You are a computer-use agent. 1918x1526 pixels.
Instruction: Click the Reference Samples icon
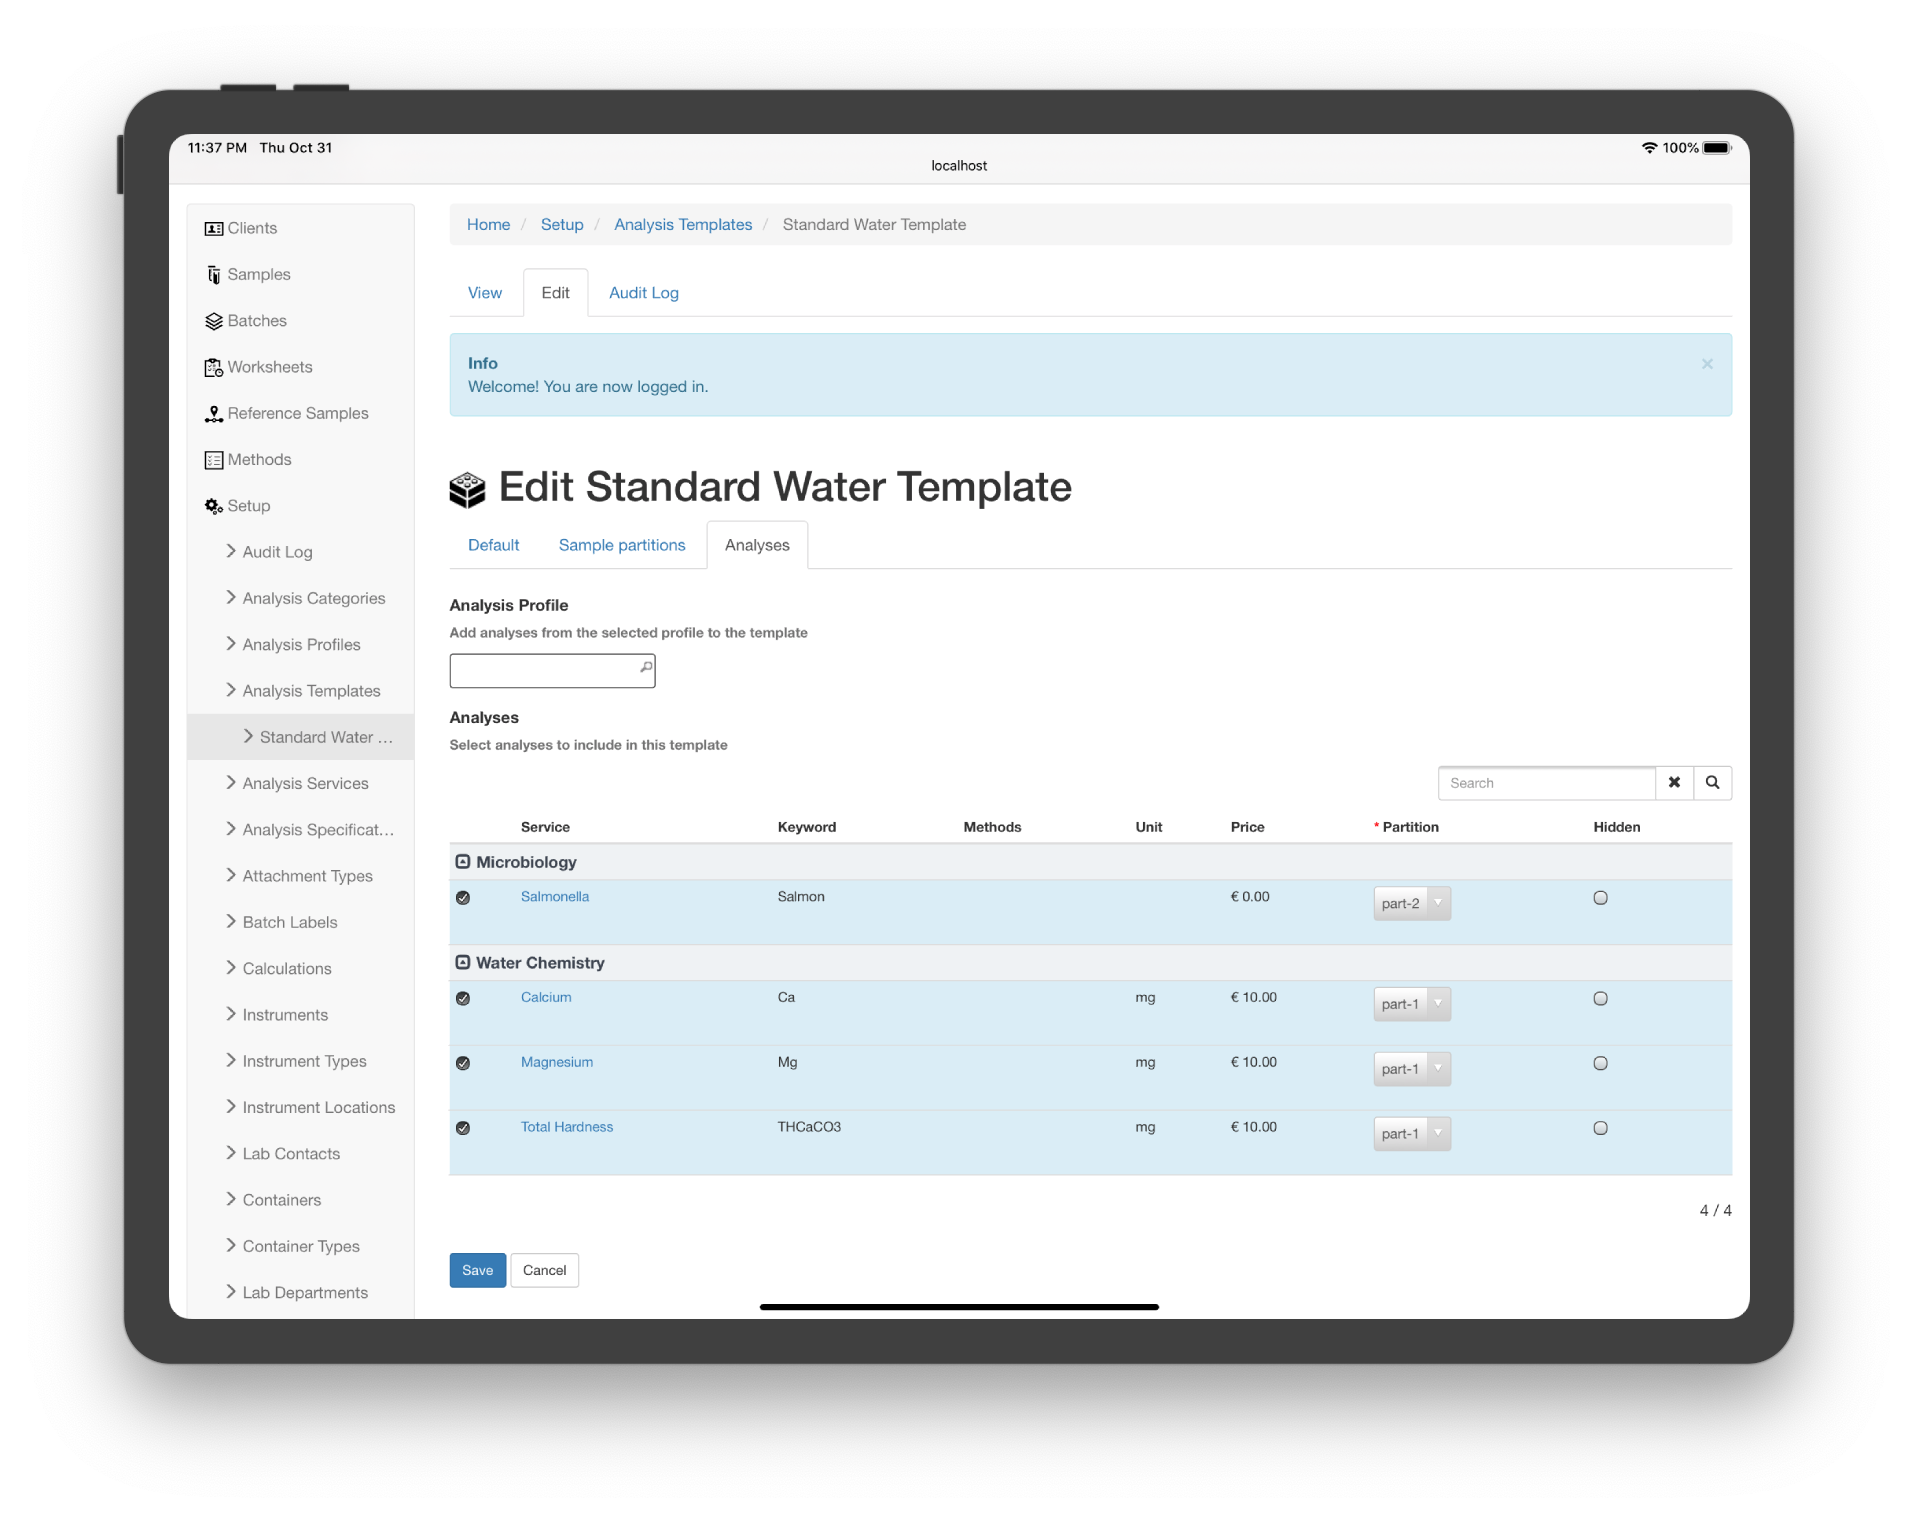(x=213, y=414)
